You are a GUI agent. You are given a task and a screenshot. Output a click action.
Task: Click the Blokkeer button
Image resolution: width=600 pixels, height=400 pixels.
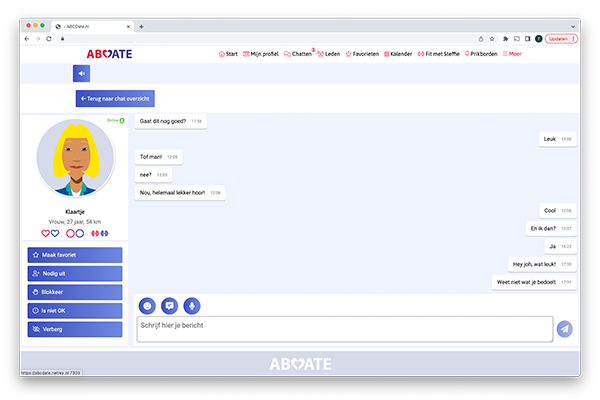pyautogui.click(x=75, y=292)
